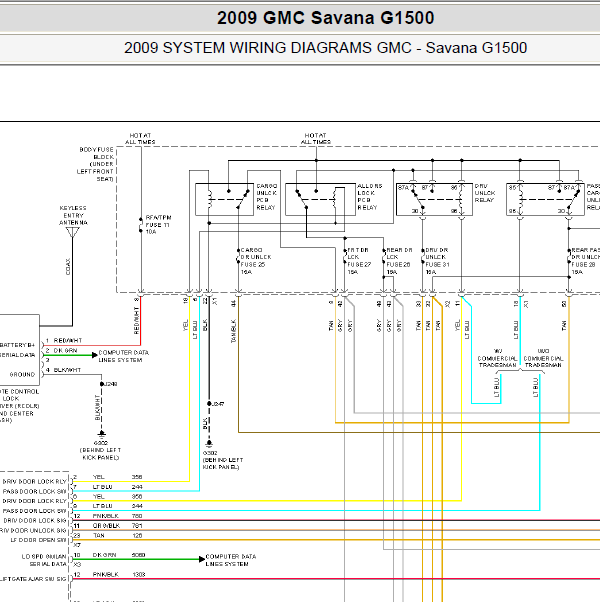Click the vertical 'TAN/BLK' wire label

(x=233, y=331)
